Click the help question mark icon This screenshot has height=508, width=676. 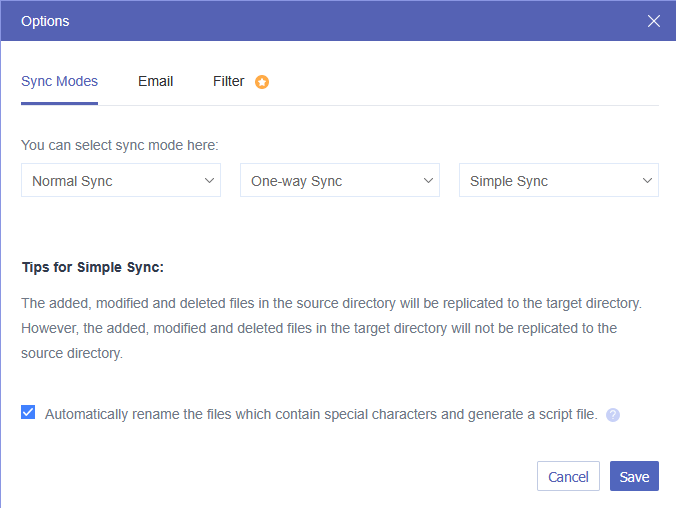click(613, 414)
